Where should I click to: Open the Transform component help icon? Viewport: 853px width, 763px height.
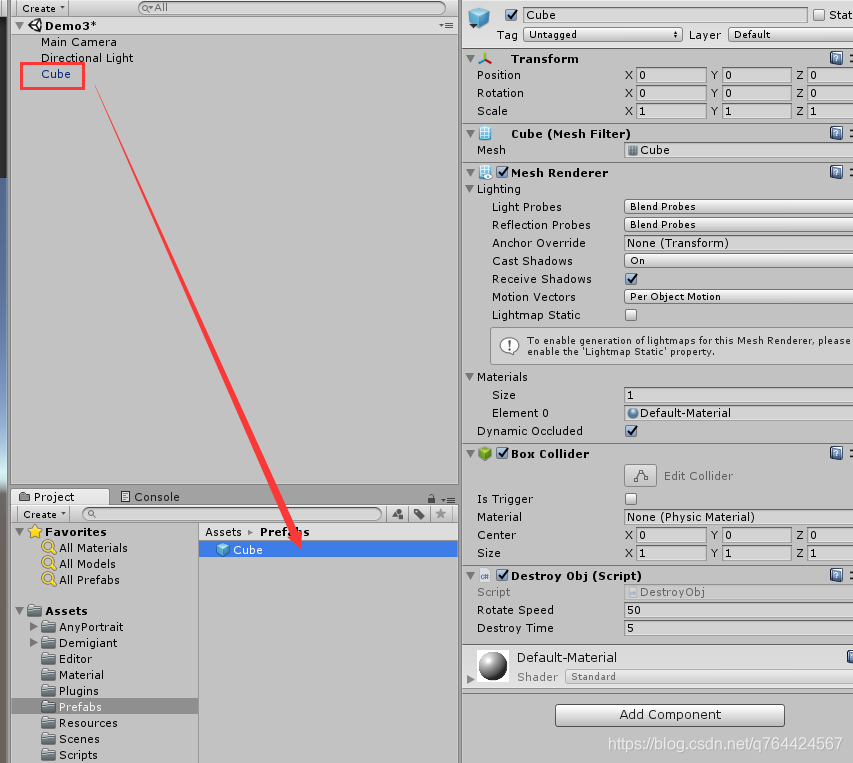(x=836, y=59)
